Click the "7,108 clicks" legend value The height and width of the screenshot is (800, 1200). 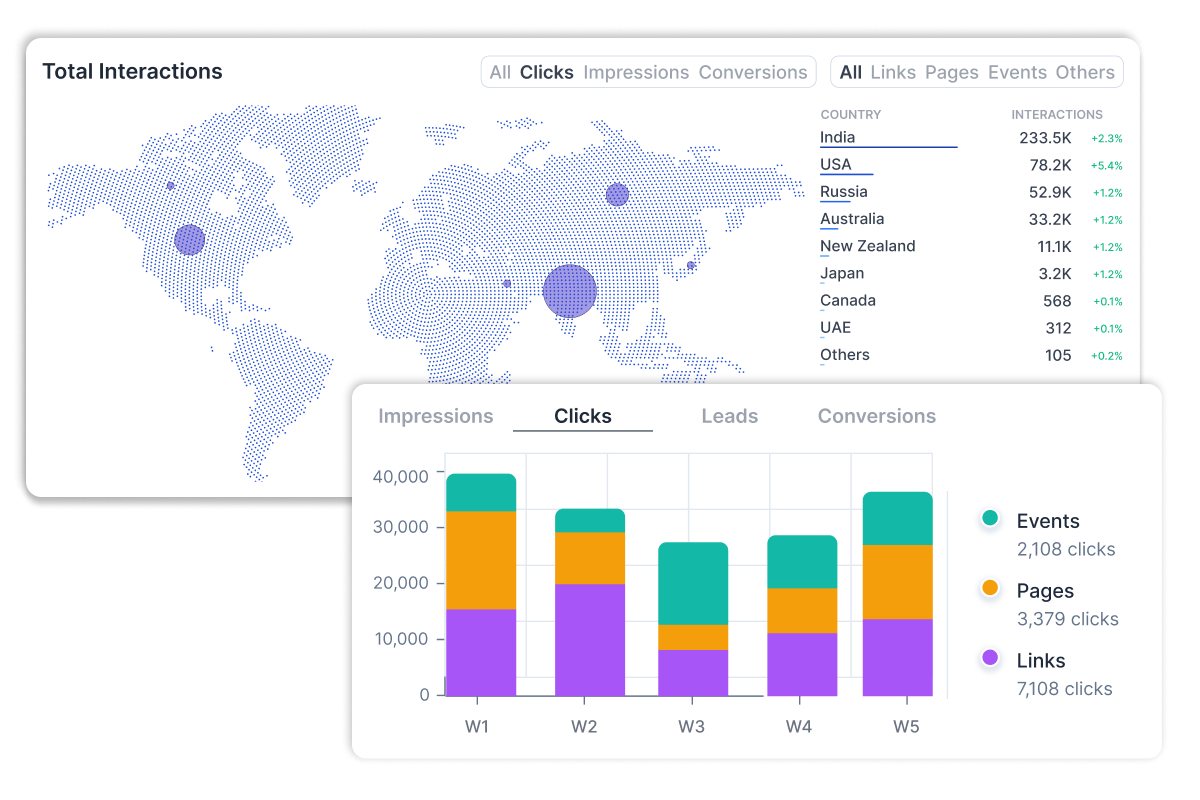[1064, 688]
